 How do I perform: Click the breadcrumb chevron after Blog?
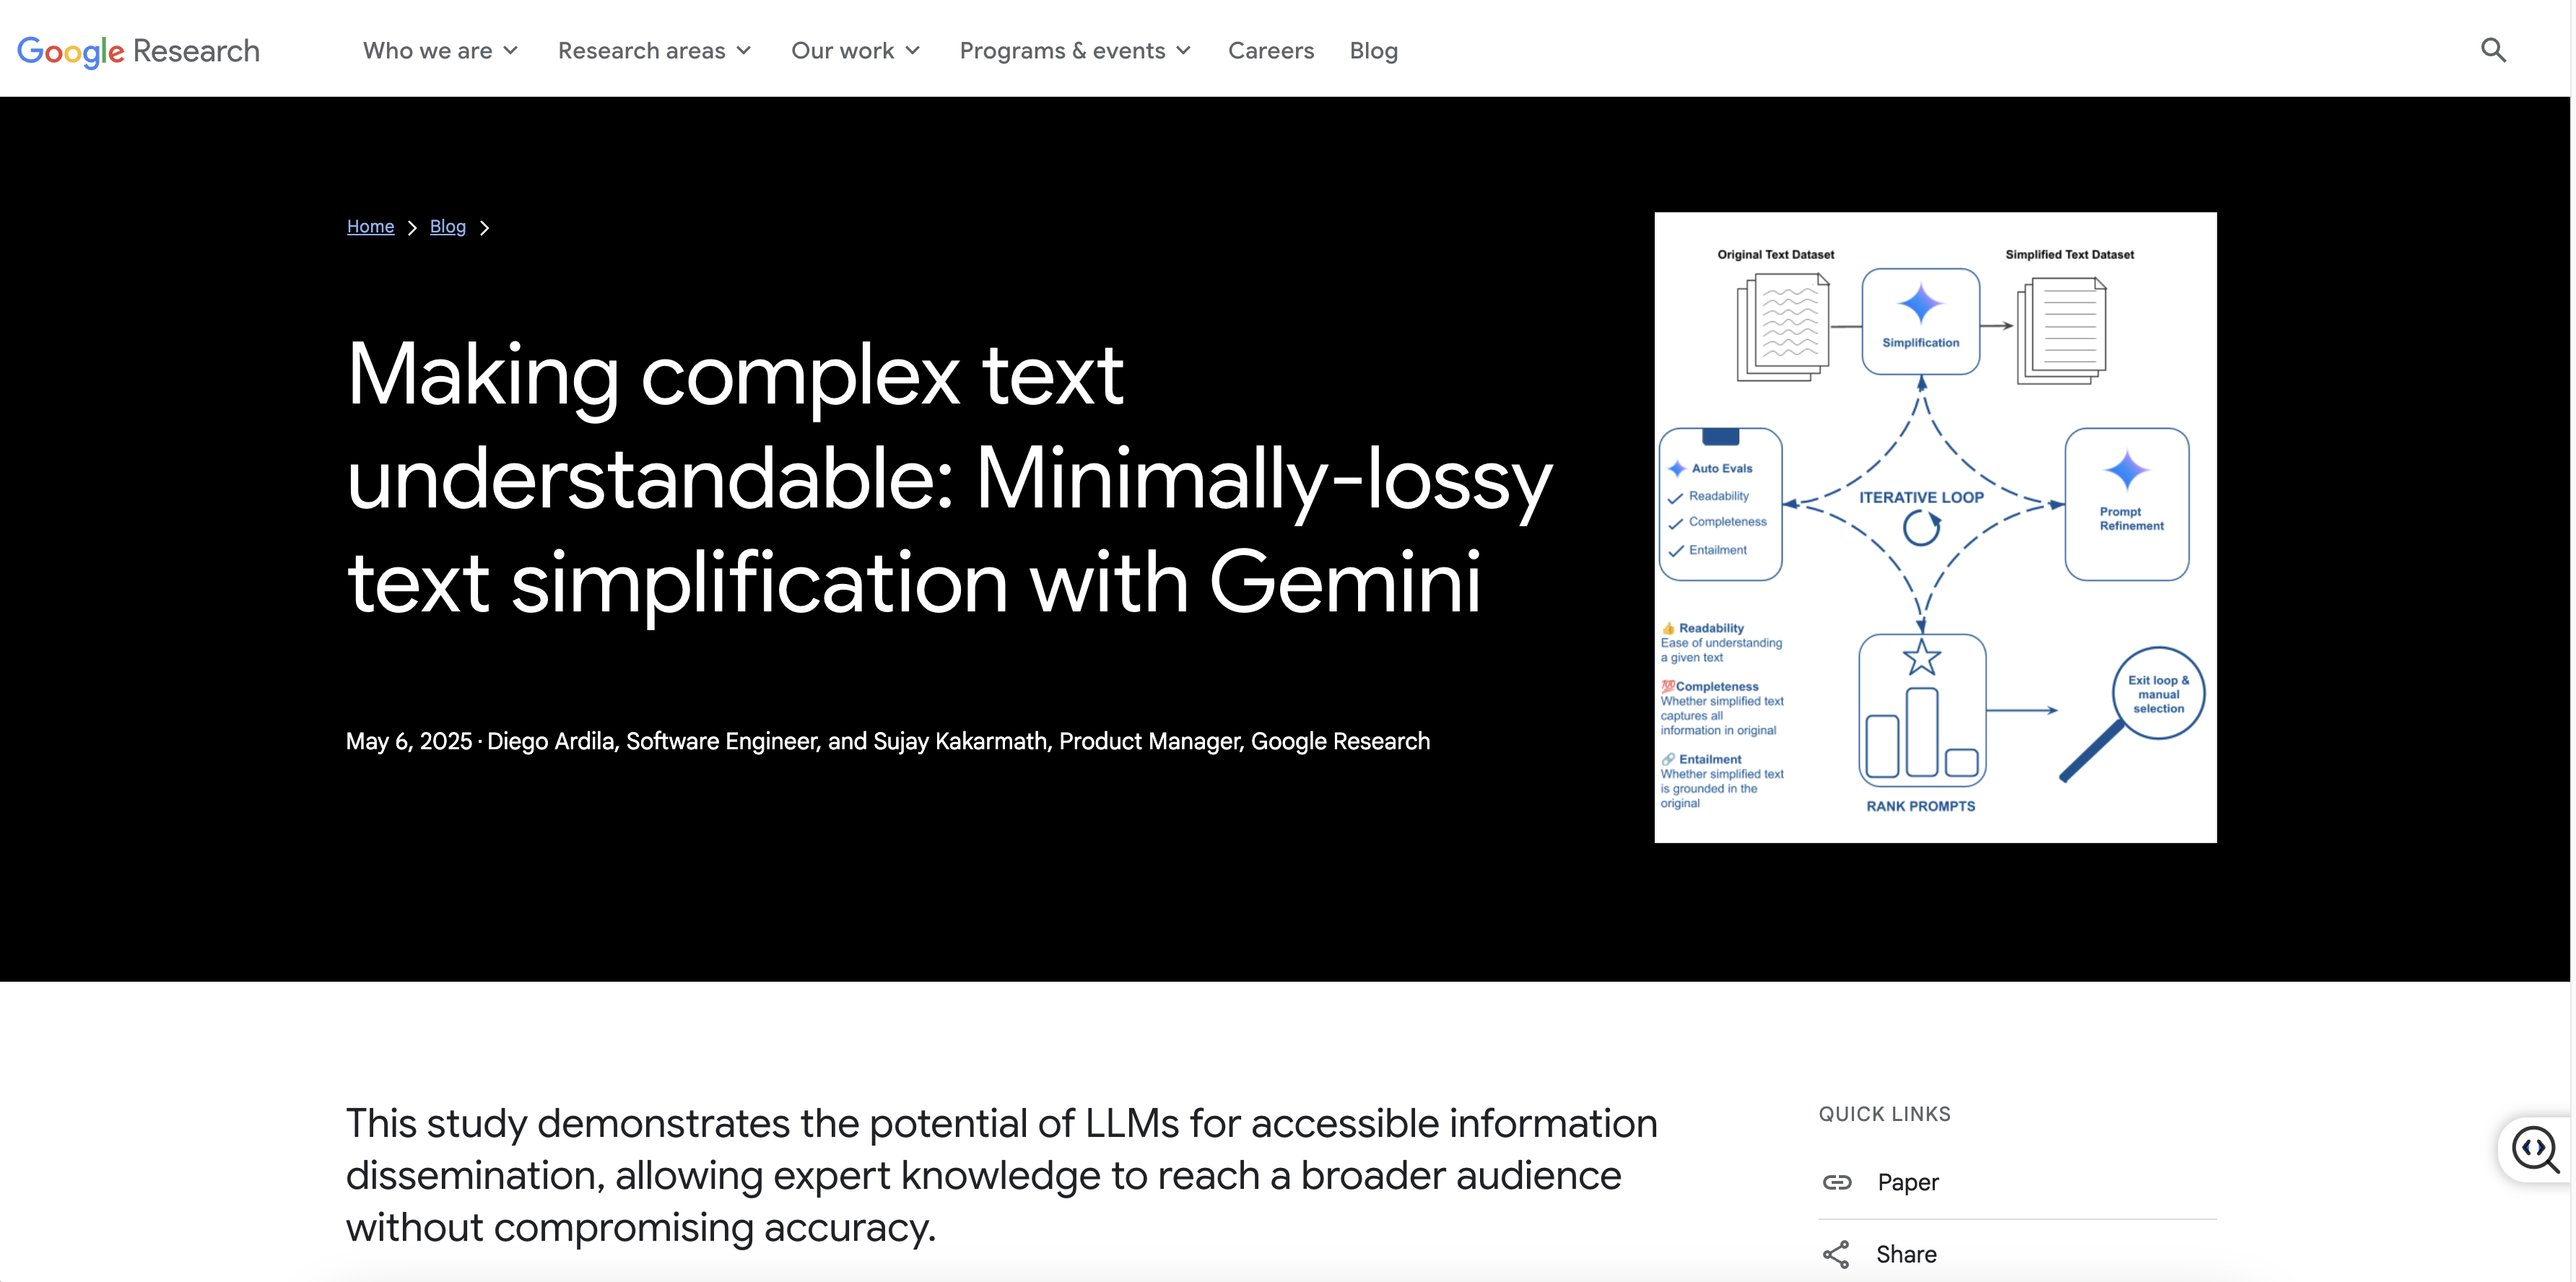pyautogui.click(x=485, y=228)
